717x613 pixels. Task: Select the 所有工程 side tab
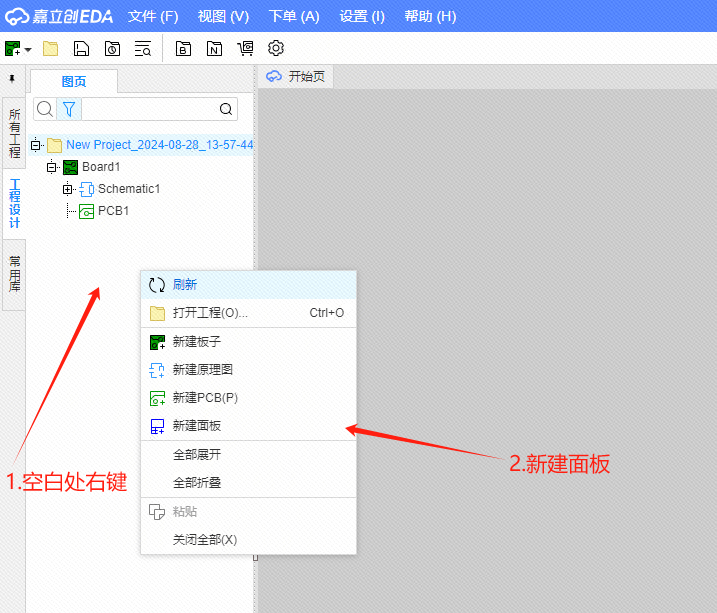click(x=15, y=133)
